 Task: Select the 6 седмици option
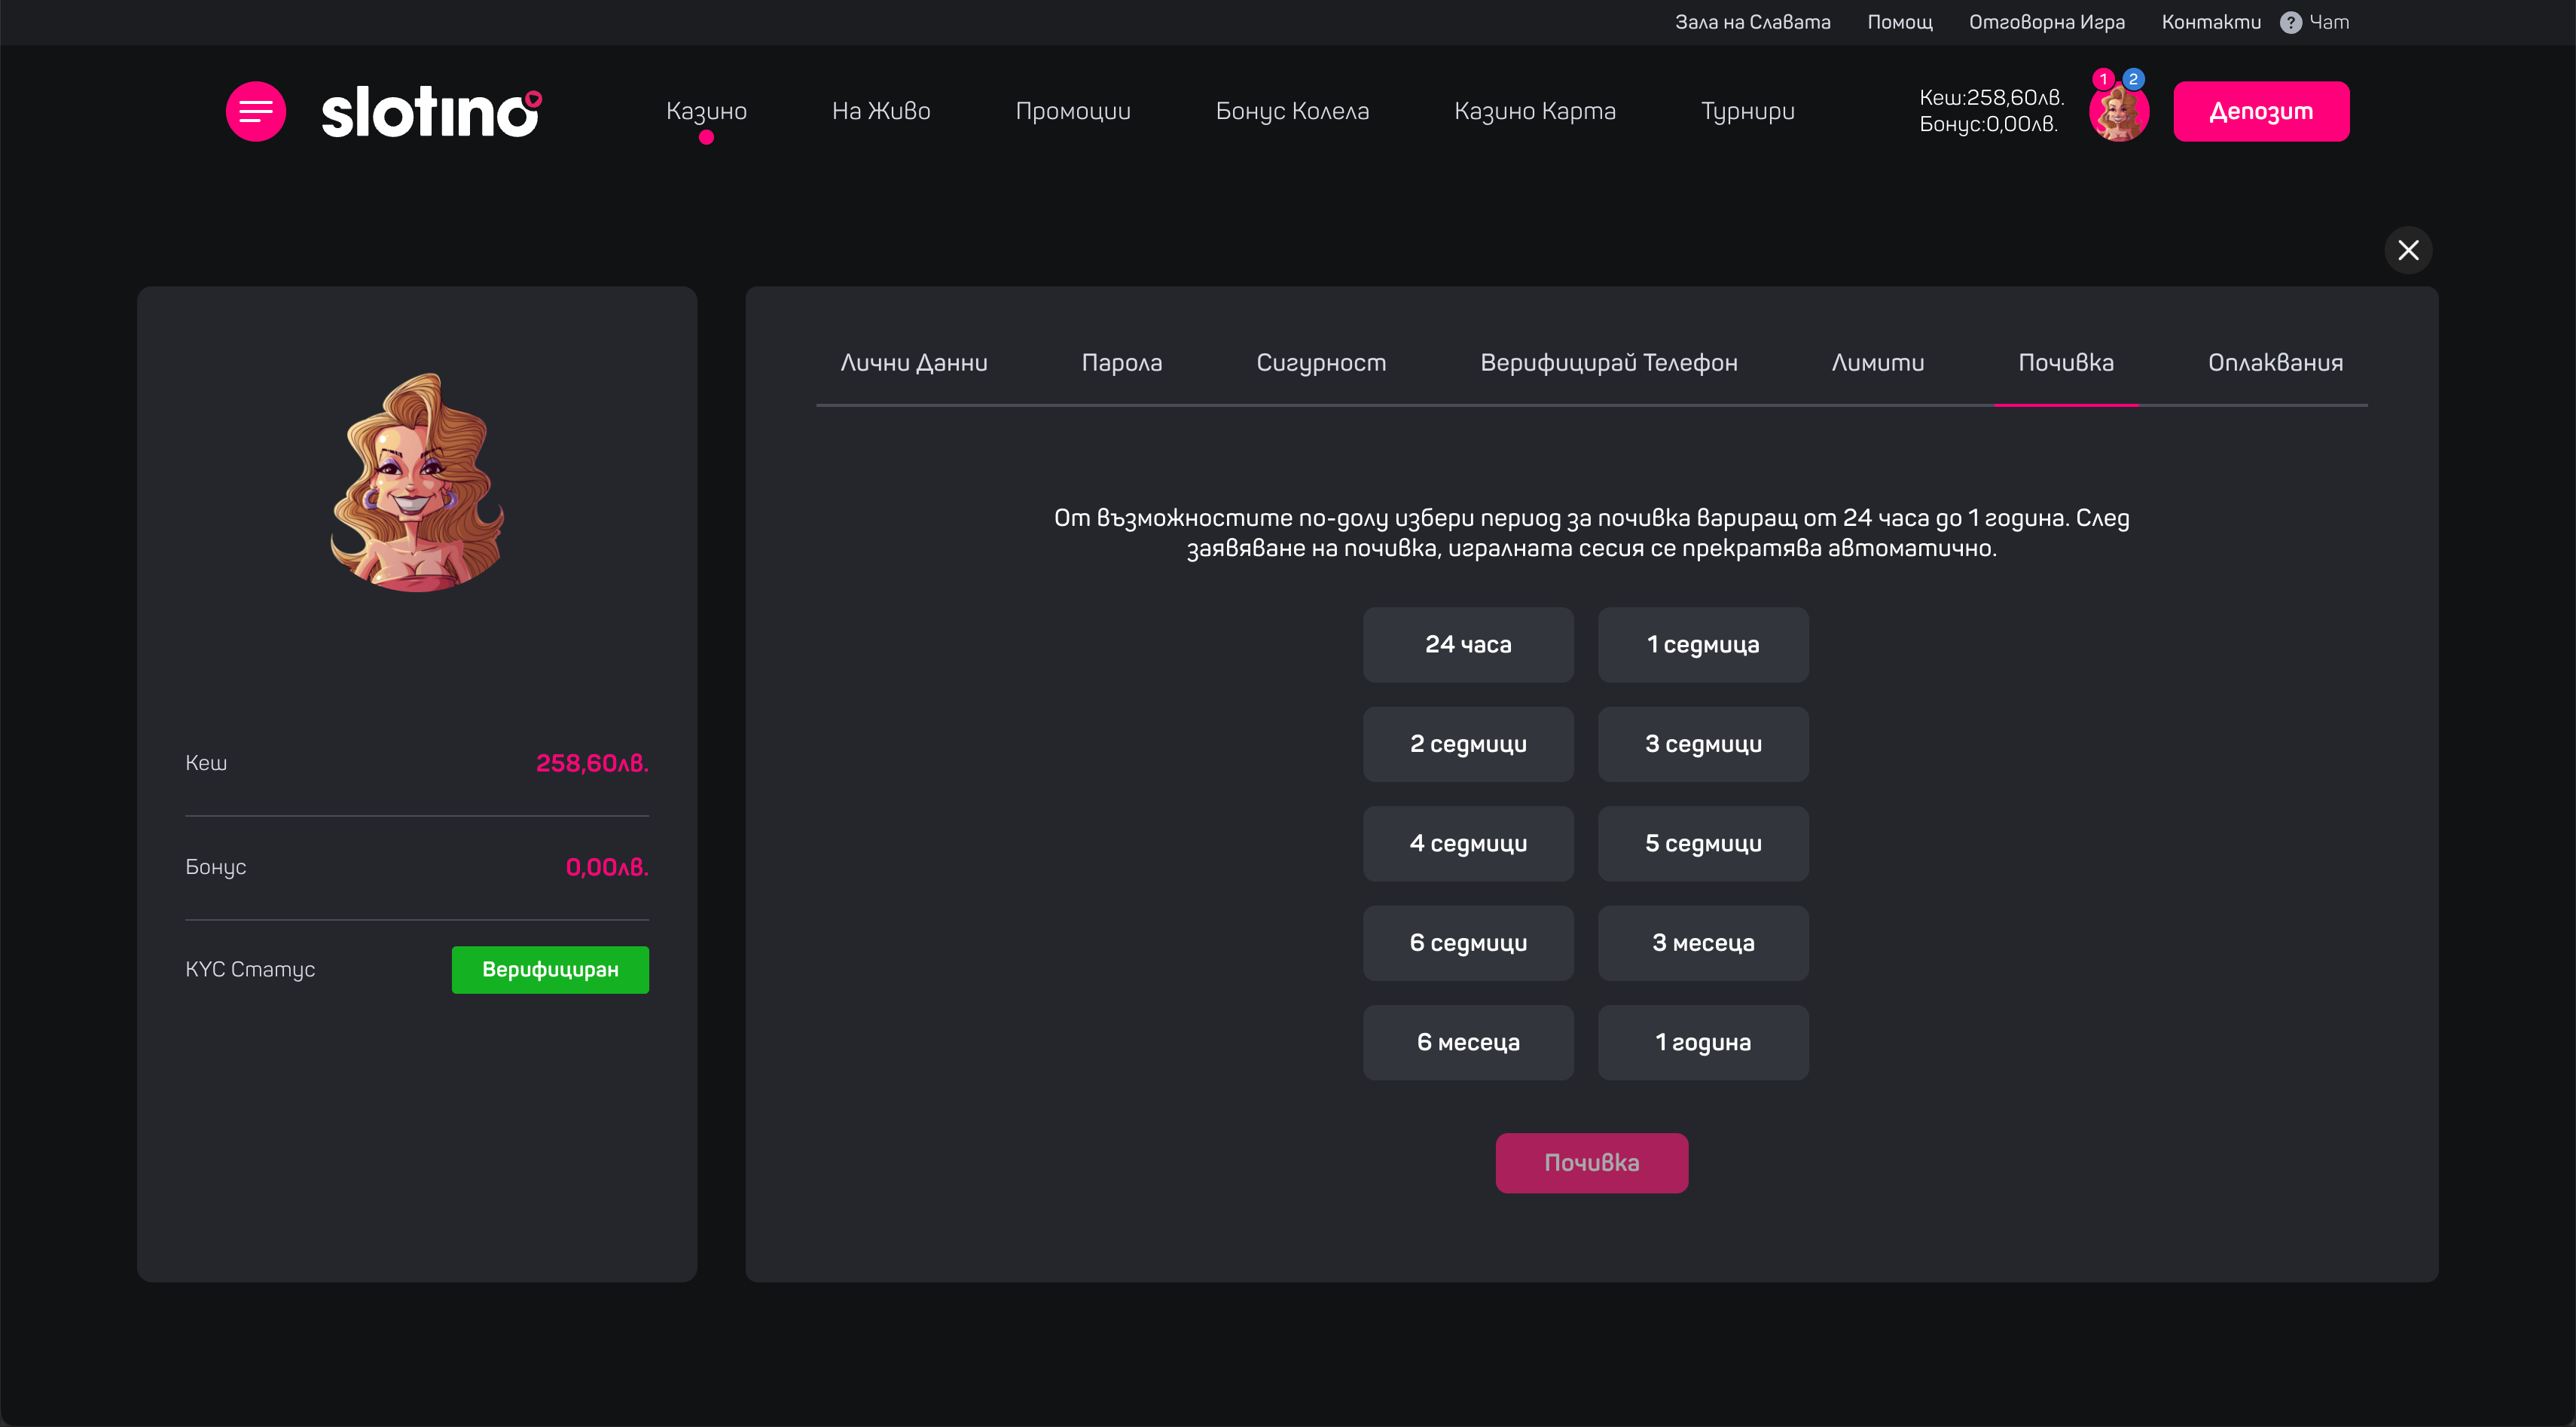1467,943
